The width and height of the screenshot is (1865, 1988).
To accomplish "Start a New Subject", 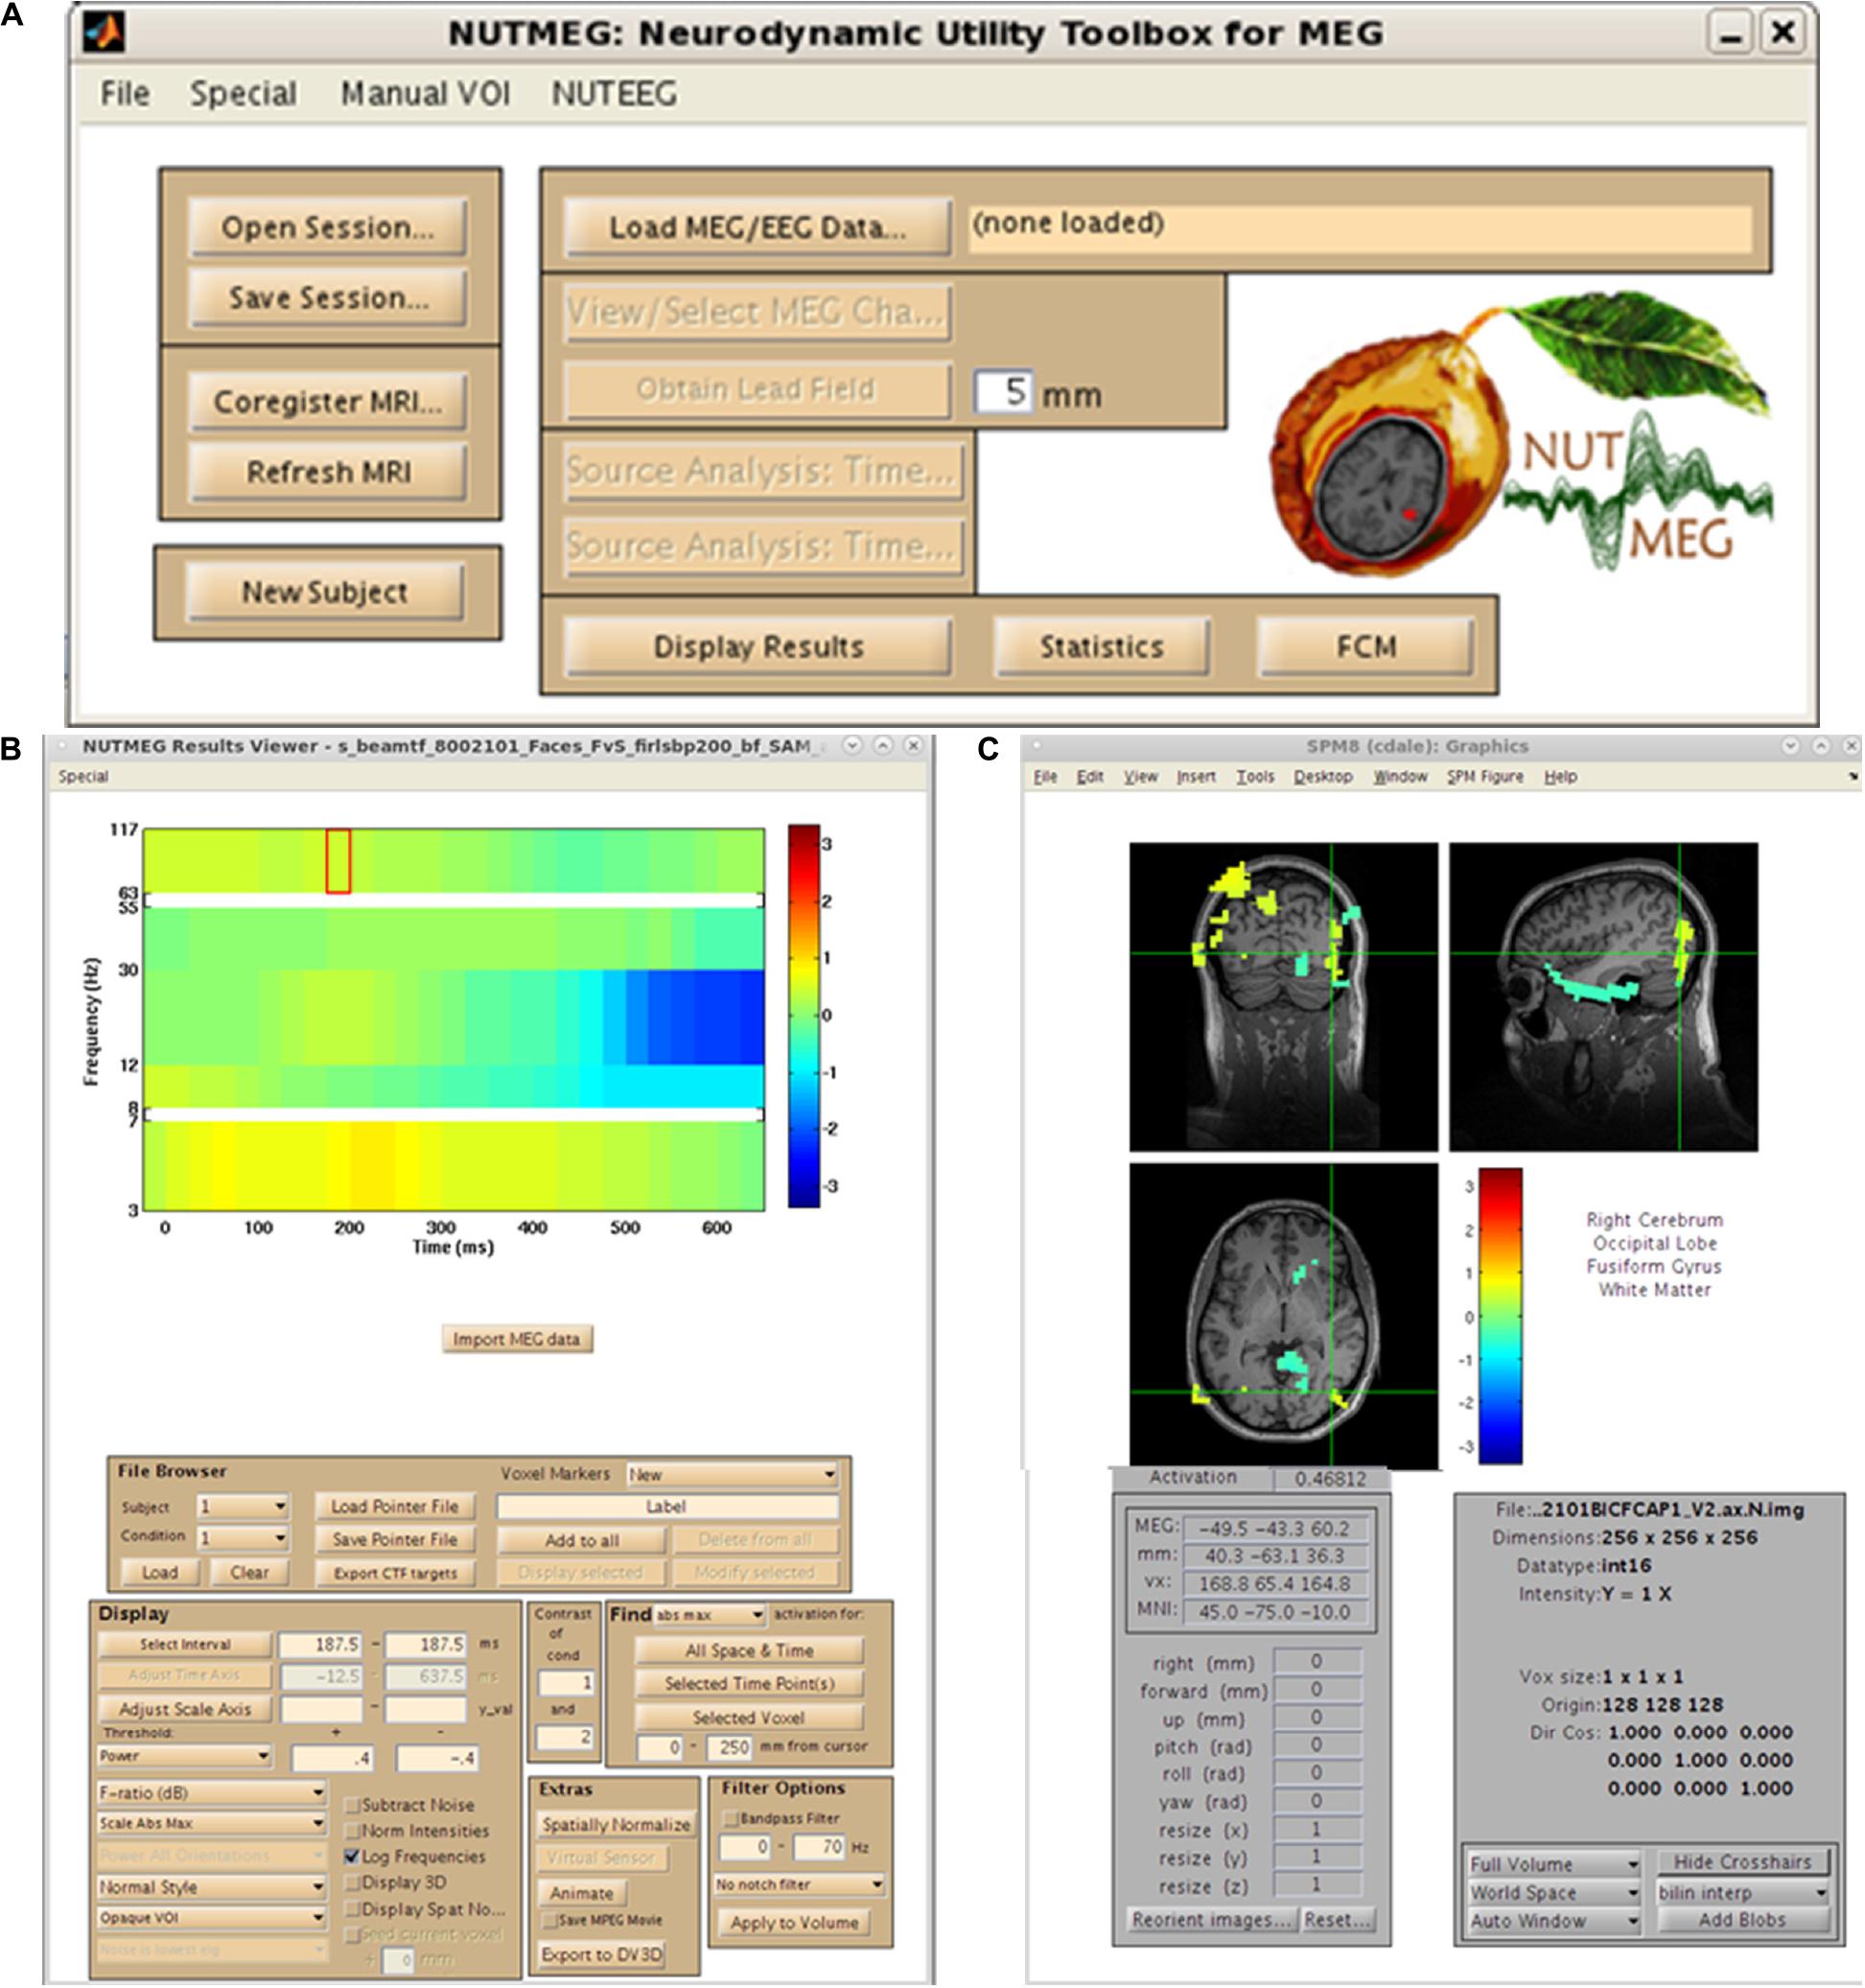I will click(324, 592).
